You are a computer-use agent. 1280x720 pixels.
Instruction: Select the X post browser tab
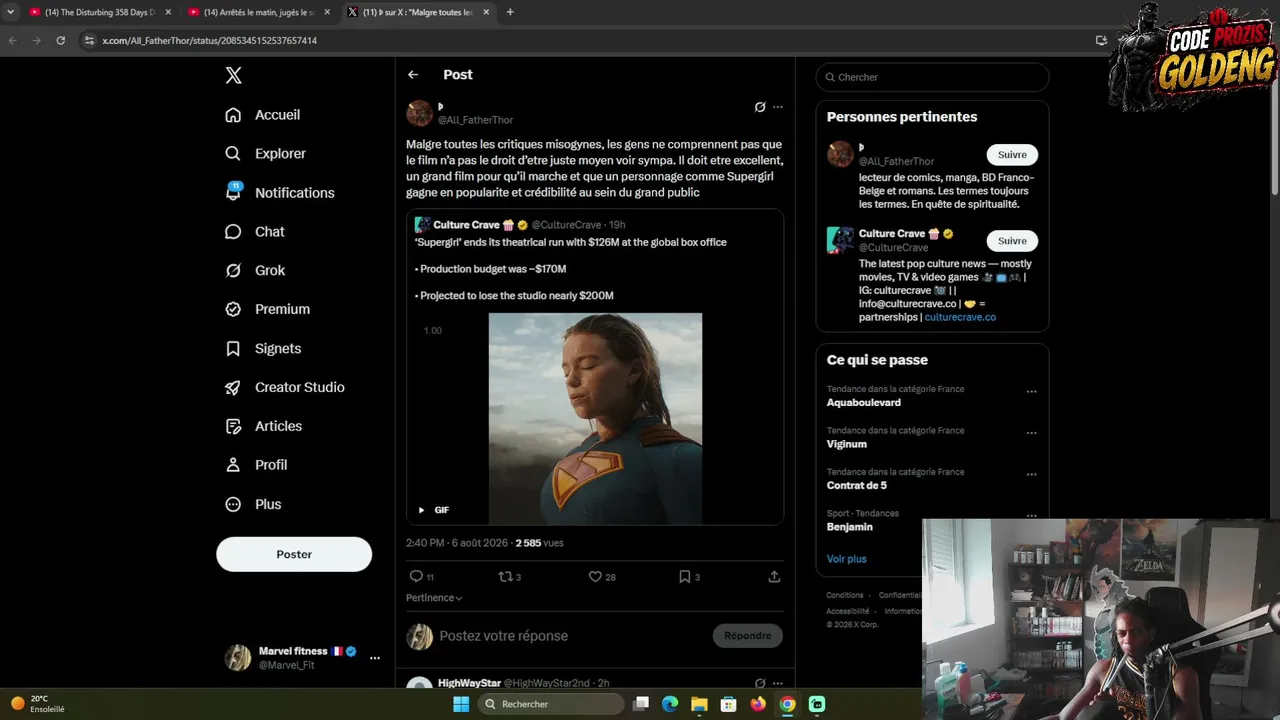point(417,12)
